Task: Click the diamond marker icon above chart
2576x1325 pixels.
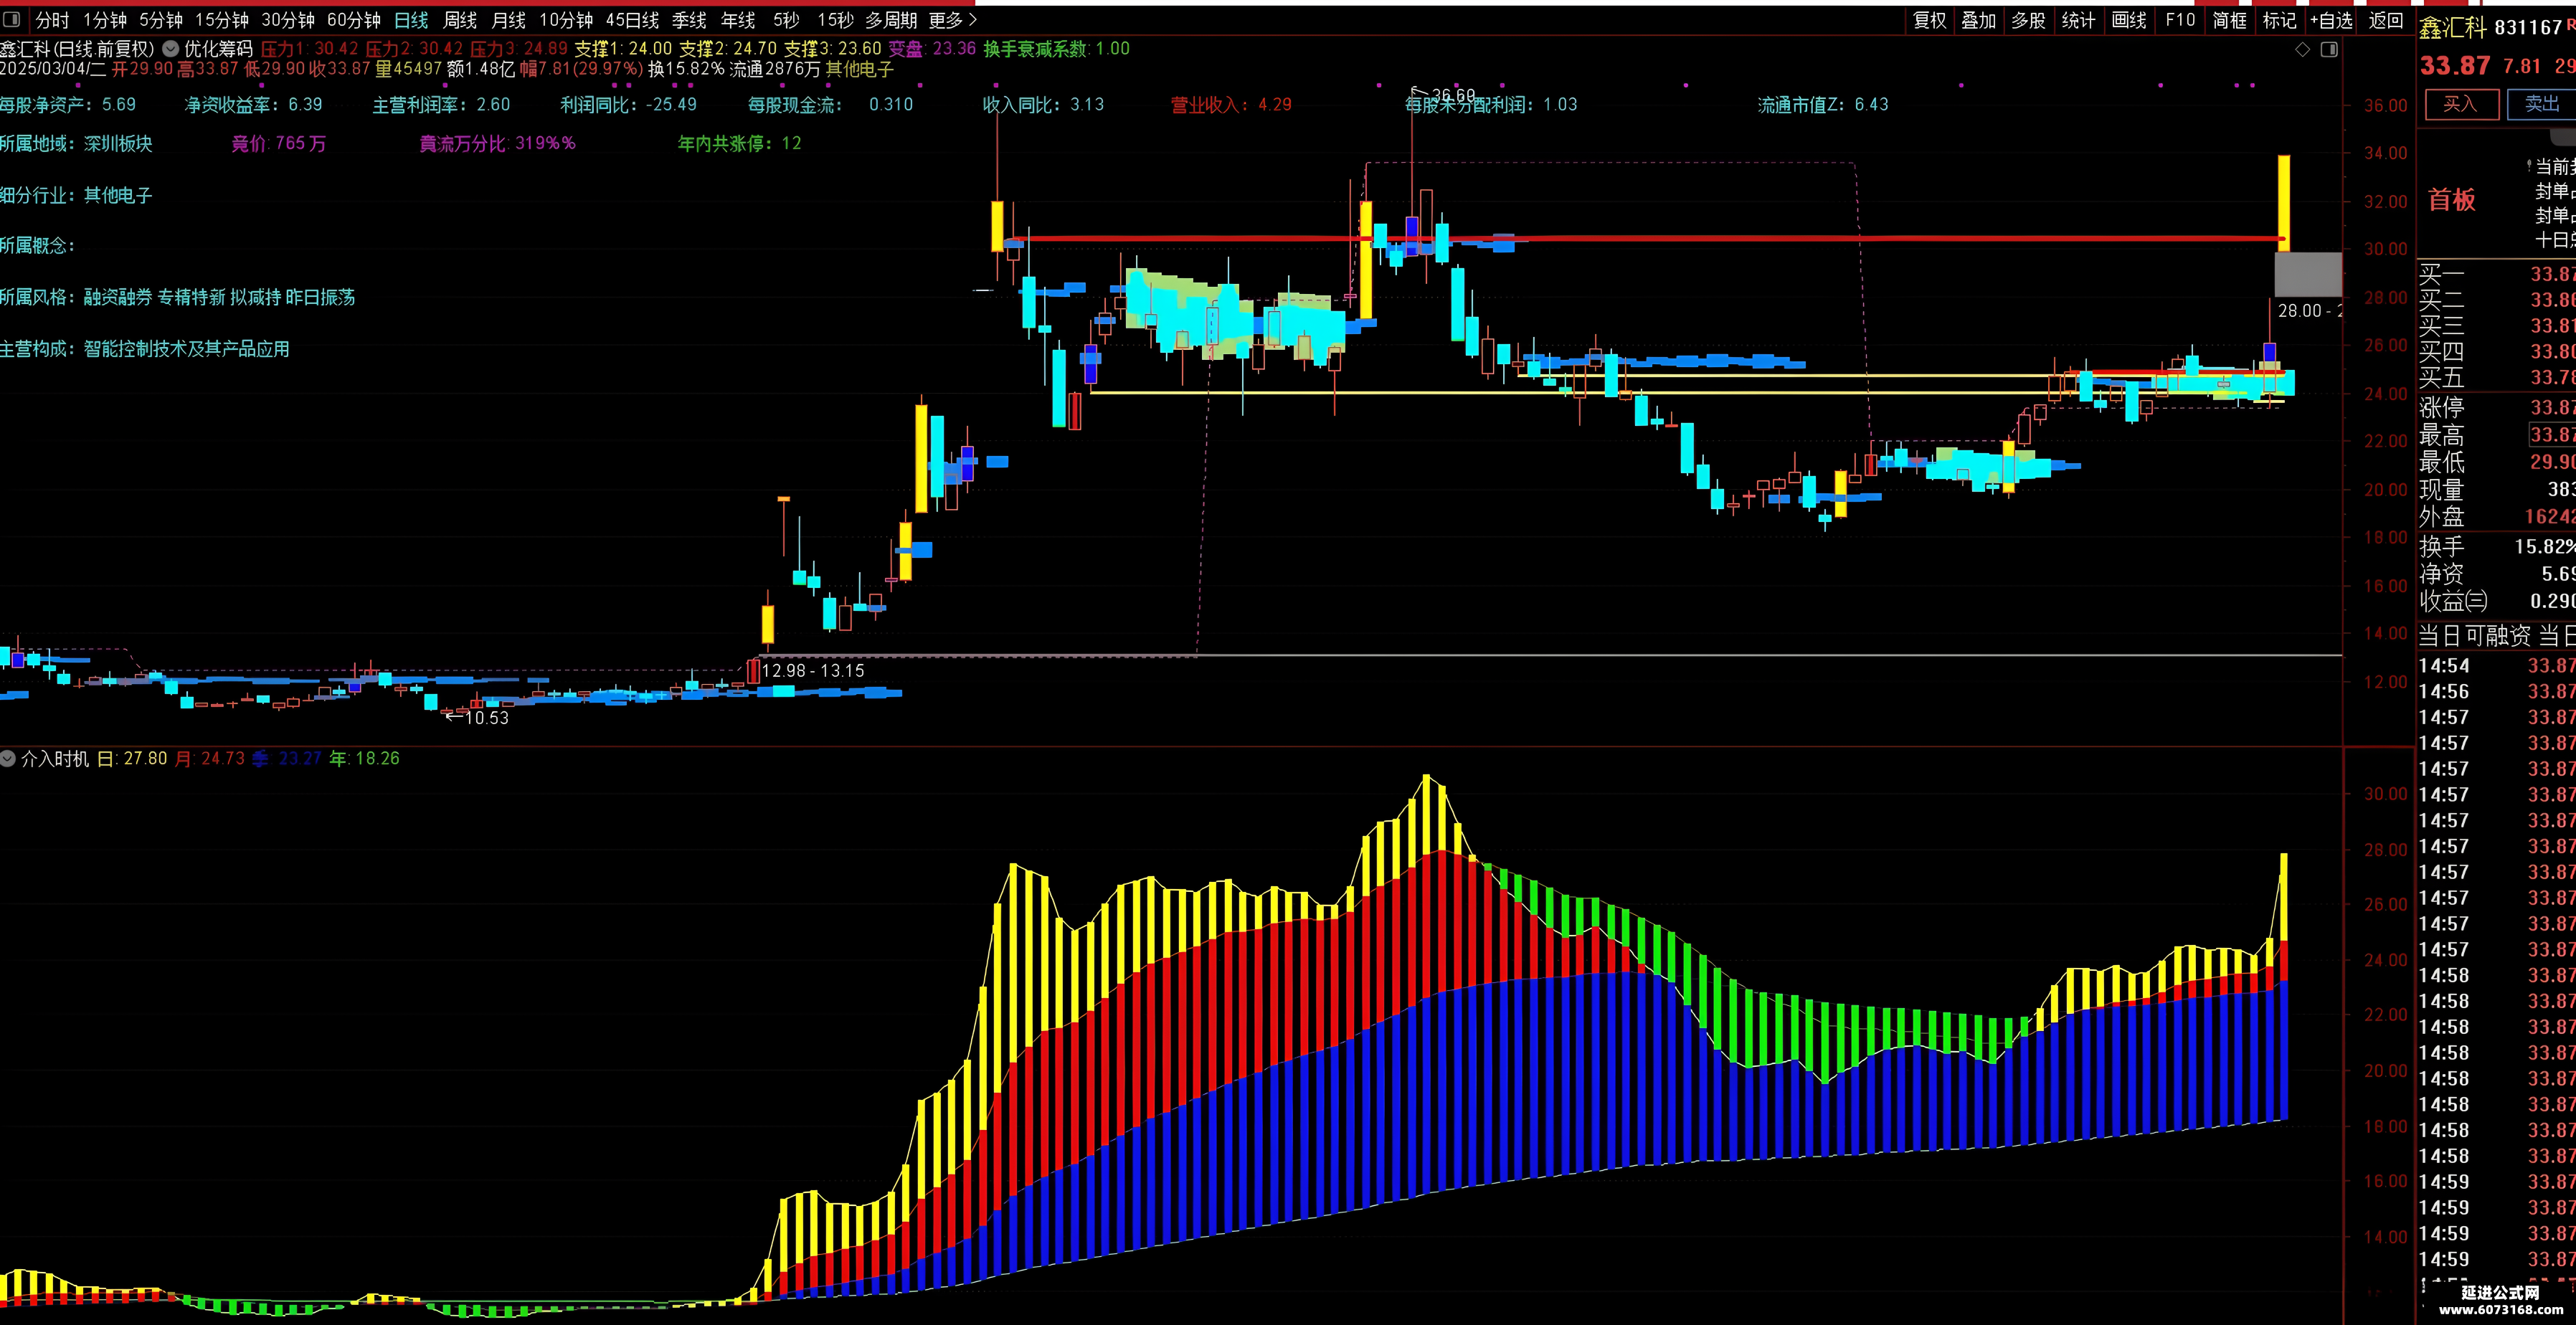Action: coord(2302,50)
